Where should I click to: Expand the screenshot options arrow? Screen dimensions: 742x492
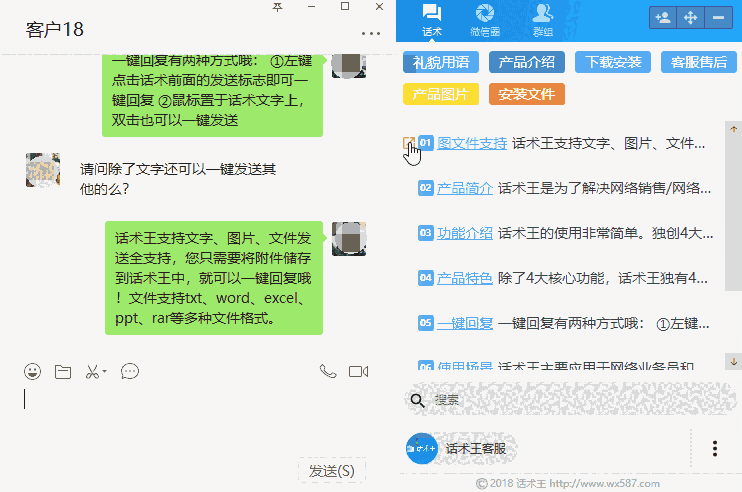pyautogui.click(x=105, y=371)
